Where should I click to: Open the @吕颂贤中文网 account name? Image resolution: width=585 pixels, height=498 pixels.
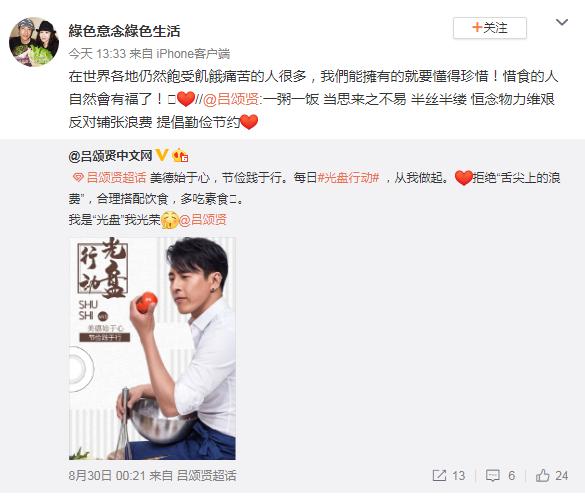pyautogui.click(x=110, y=156)
